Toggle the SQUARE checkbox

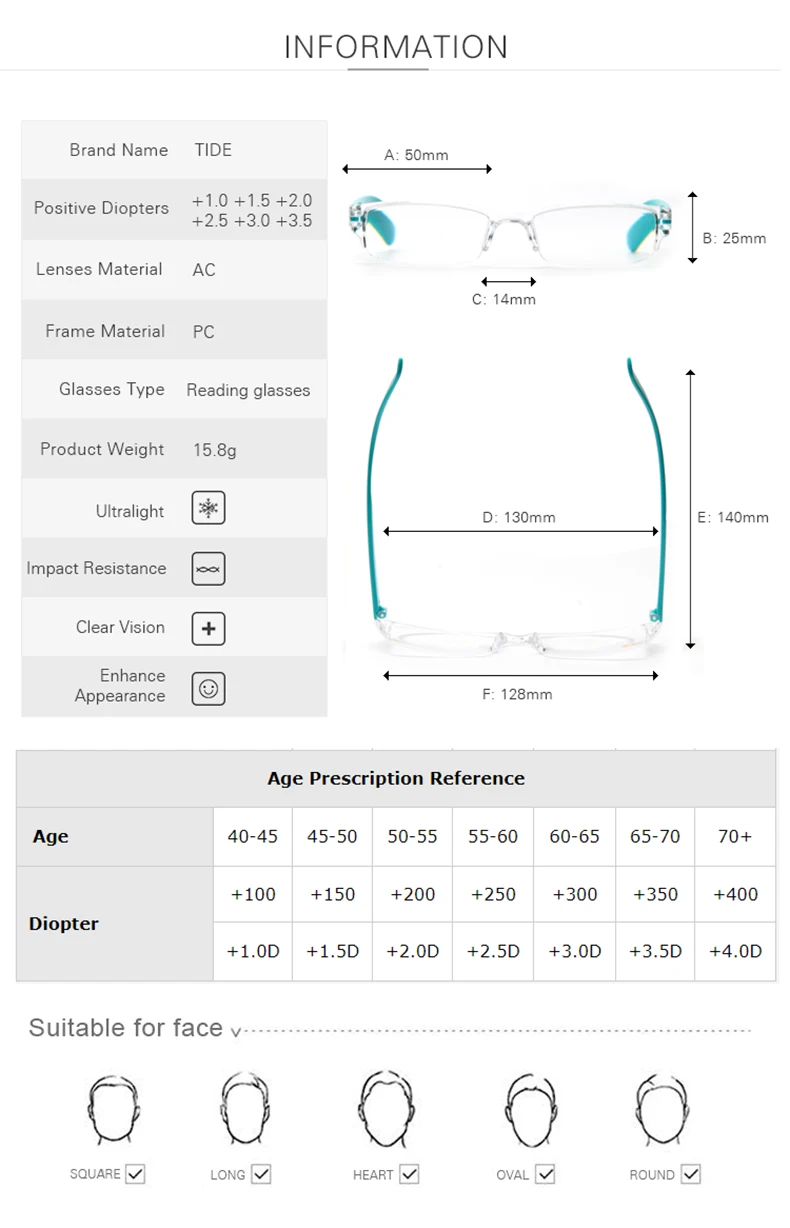click(x=135, y=1174)
